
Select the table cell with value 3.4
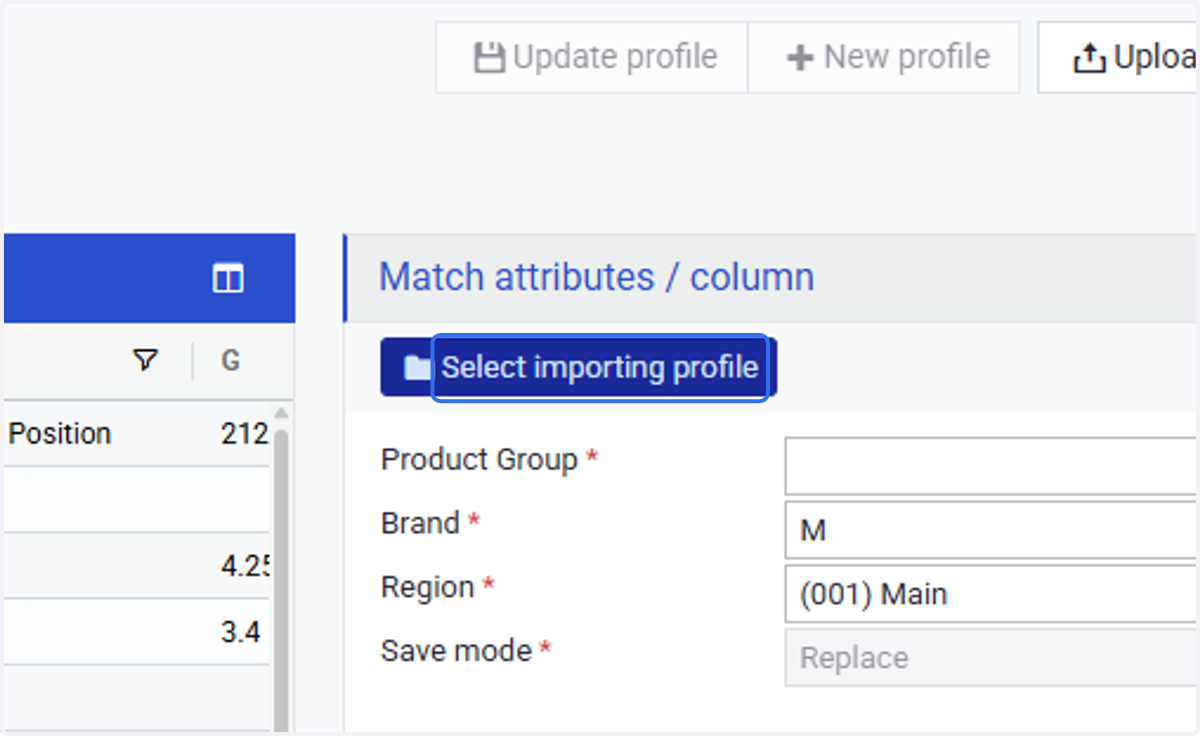[x=240, y=632]
